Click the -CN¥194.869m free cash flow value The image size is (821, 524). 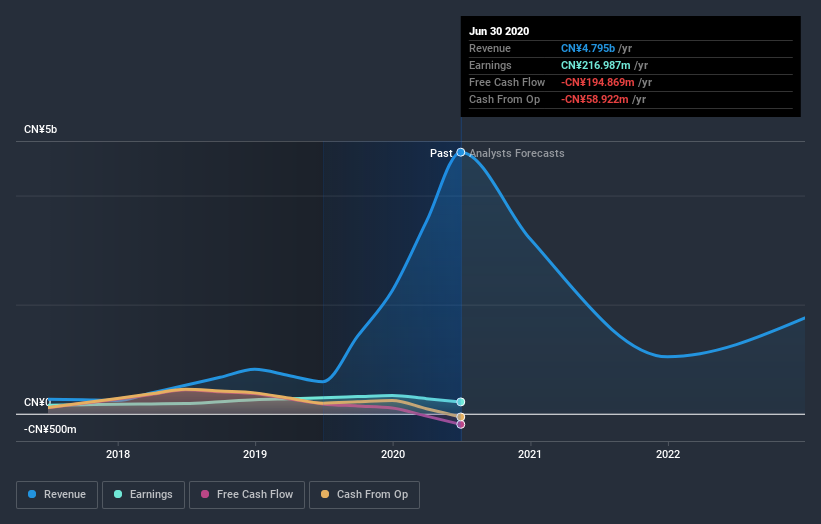[598, 82]
